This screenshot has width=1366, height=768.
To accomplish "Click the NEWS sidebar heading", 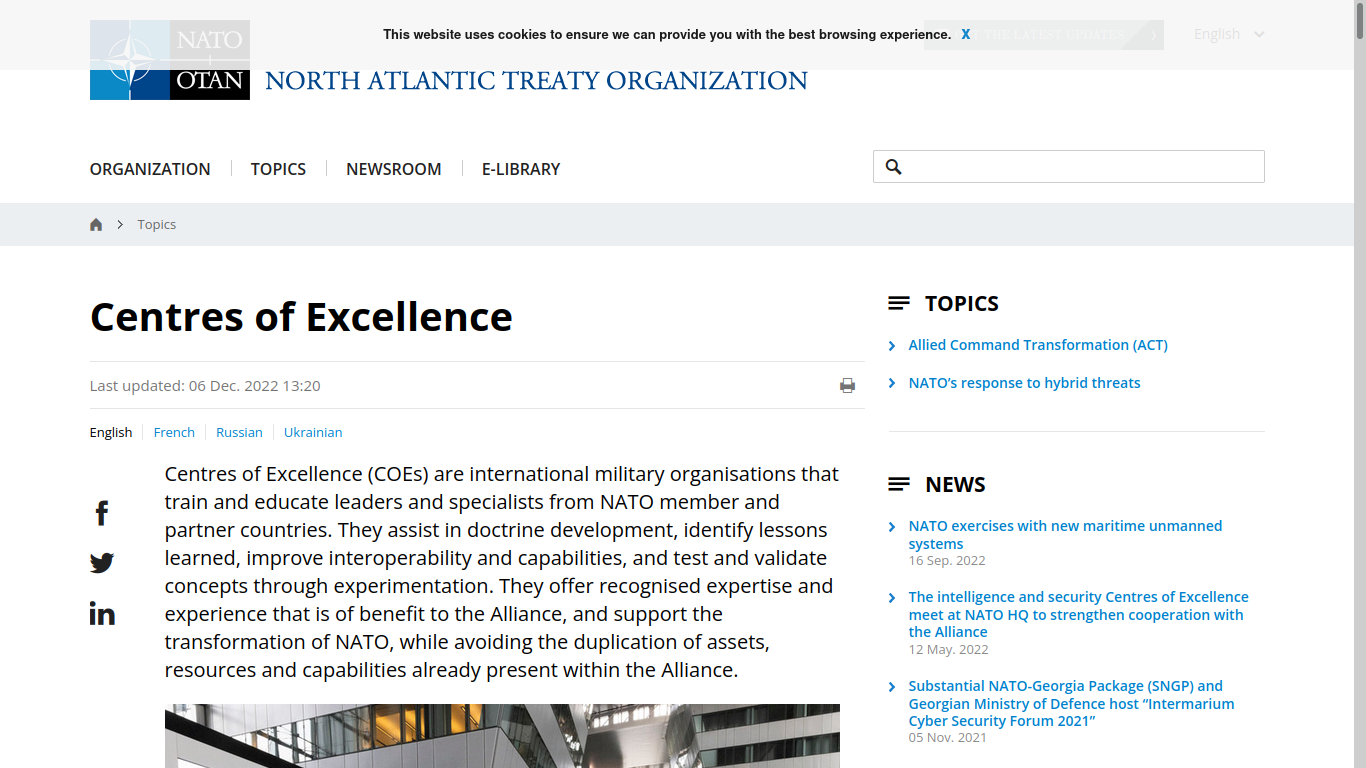I will click(955, 484).
